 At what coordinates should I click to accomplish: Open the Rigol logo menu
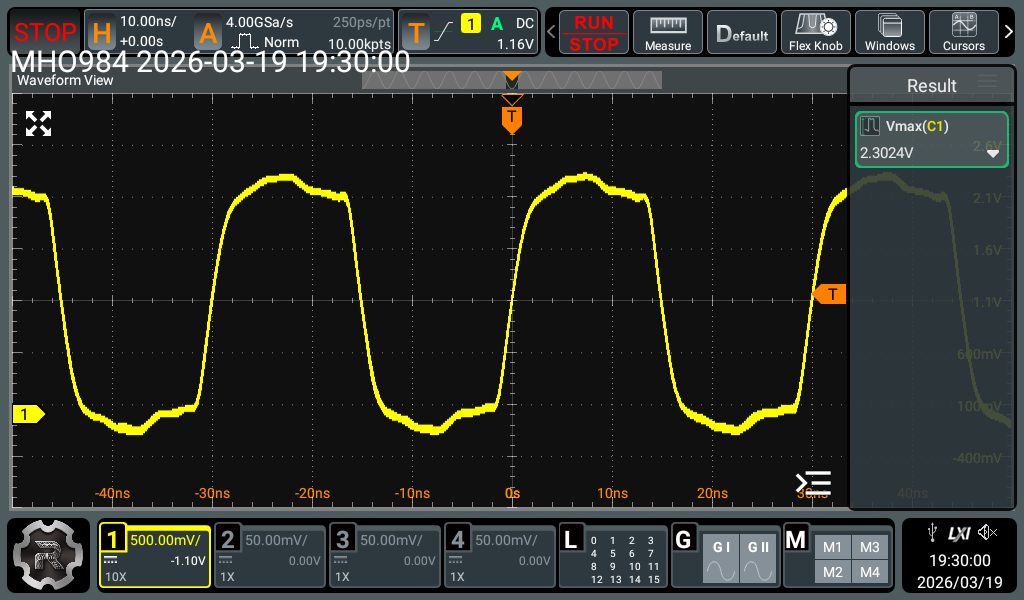48,555
